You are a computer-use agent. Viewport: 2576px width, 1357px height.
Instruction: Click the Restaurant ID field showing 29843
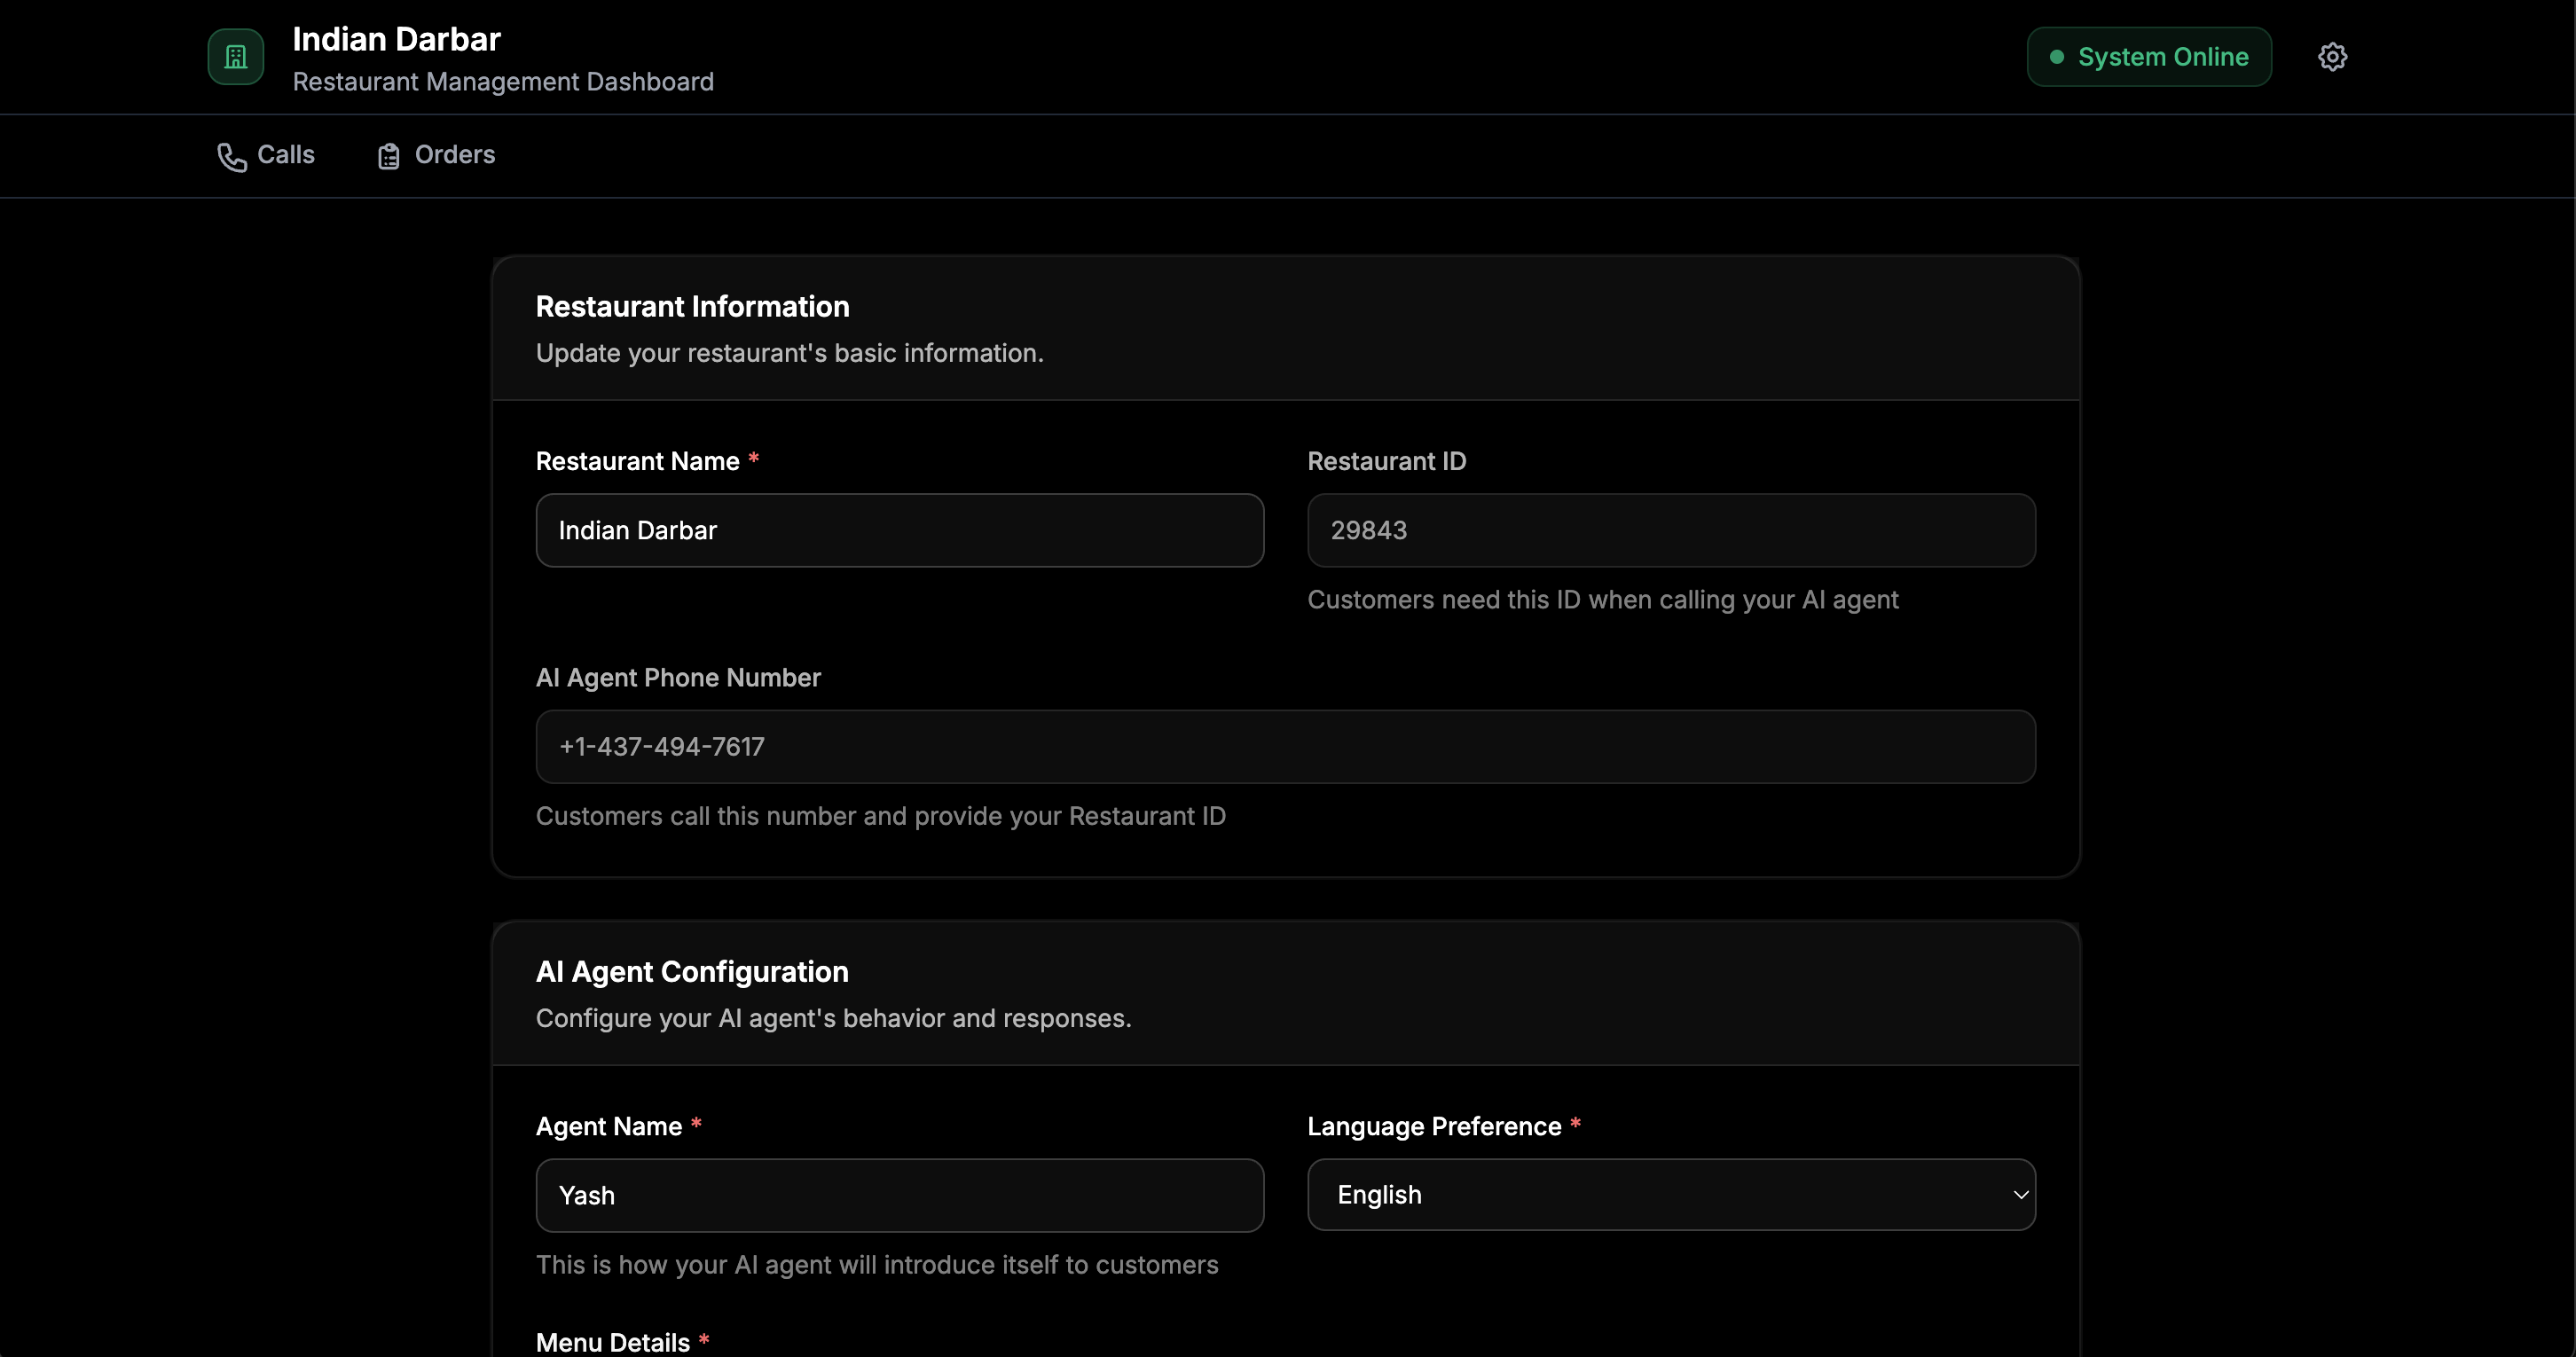(1670, 530)
